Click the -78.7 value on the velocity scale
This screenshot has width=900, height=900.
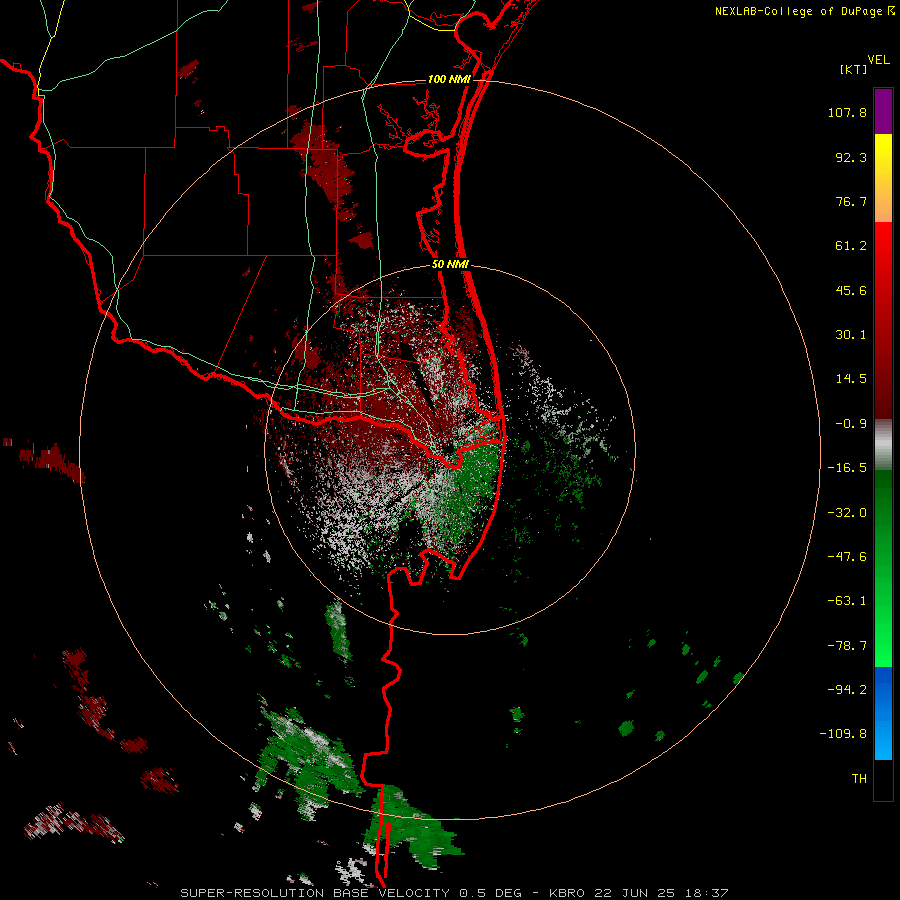click(847, 646)
